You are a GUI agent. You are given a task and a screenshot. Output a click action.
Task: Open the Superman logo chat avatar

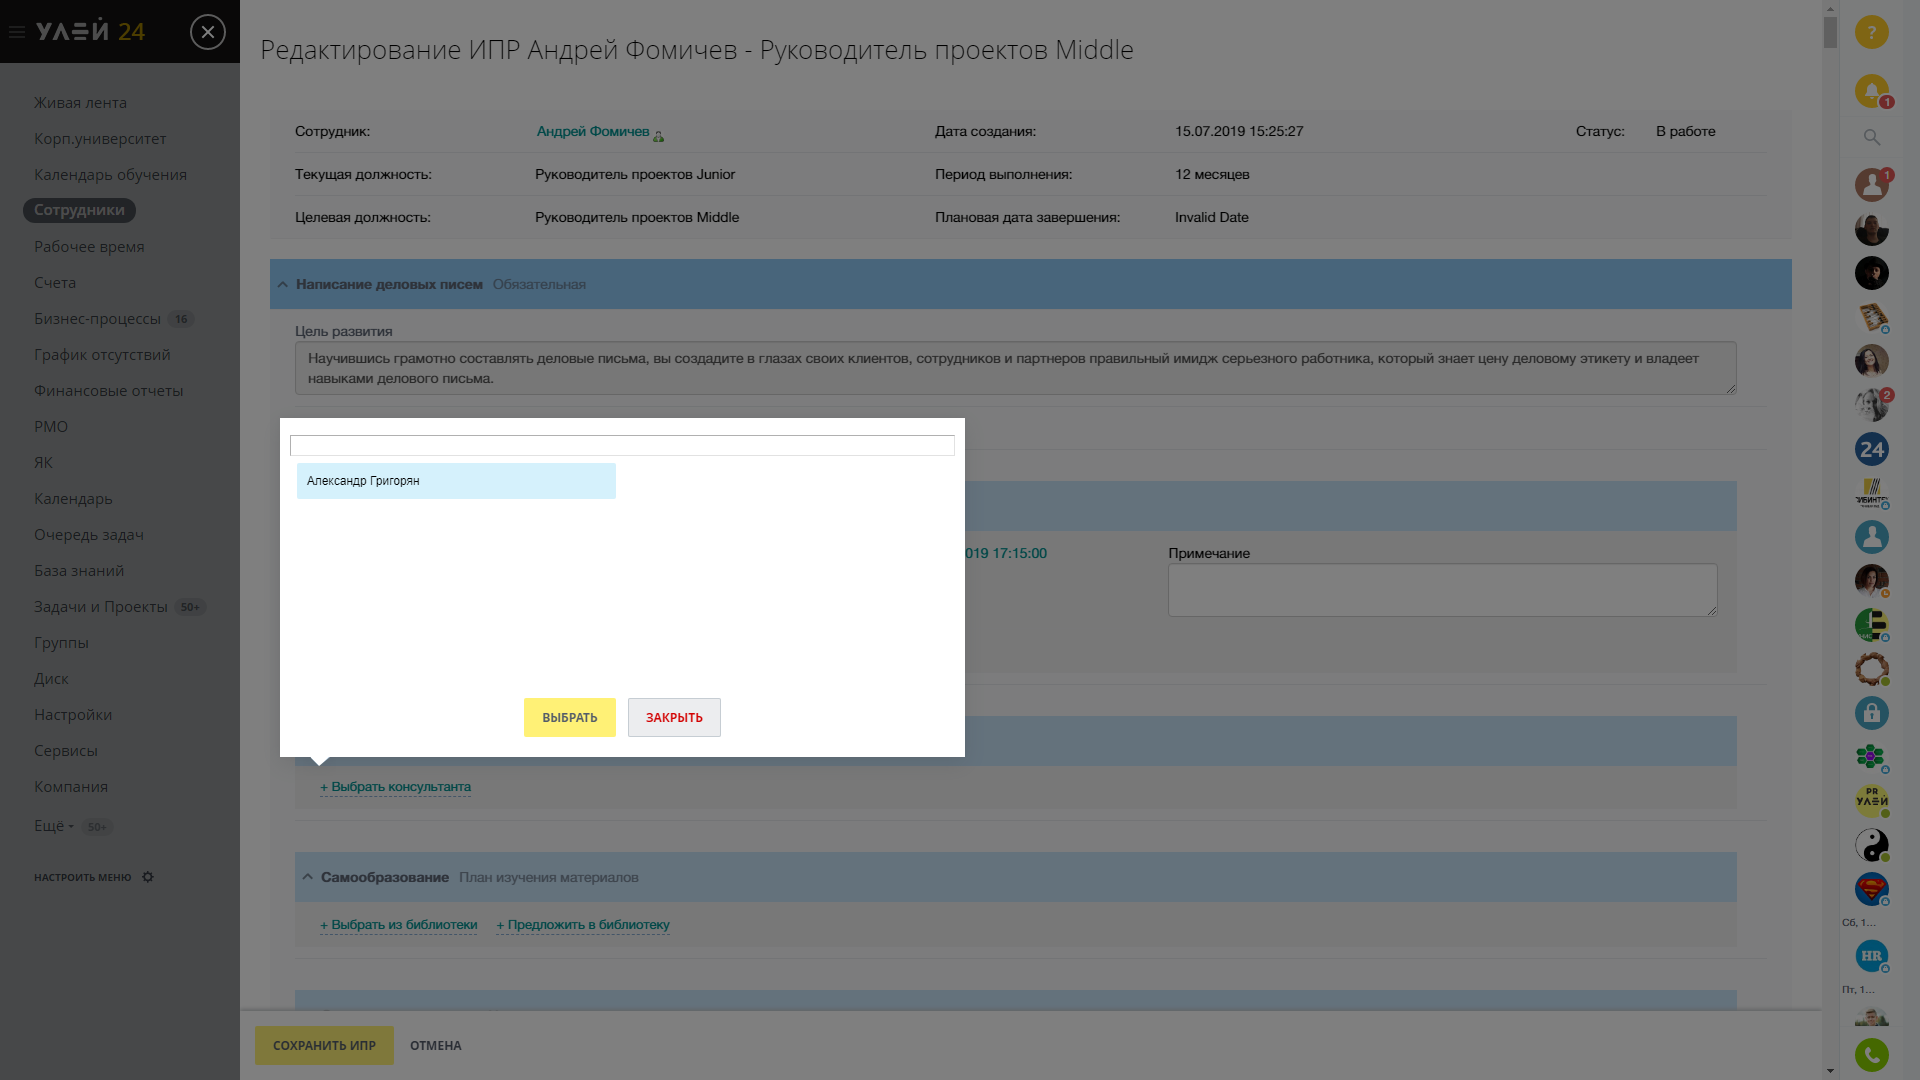click(1872, 889)
